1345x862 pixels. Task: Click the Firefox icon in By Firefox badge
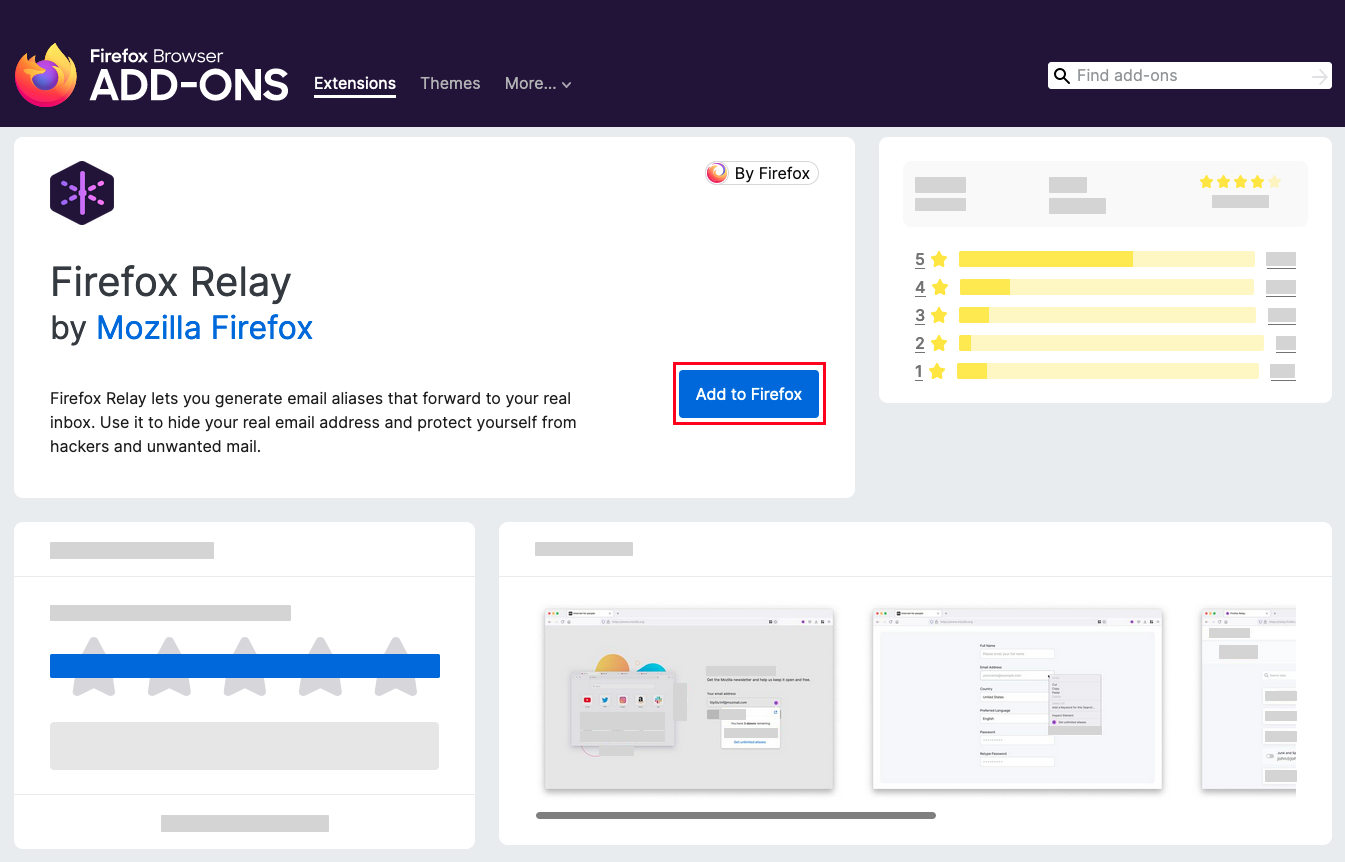717,173
